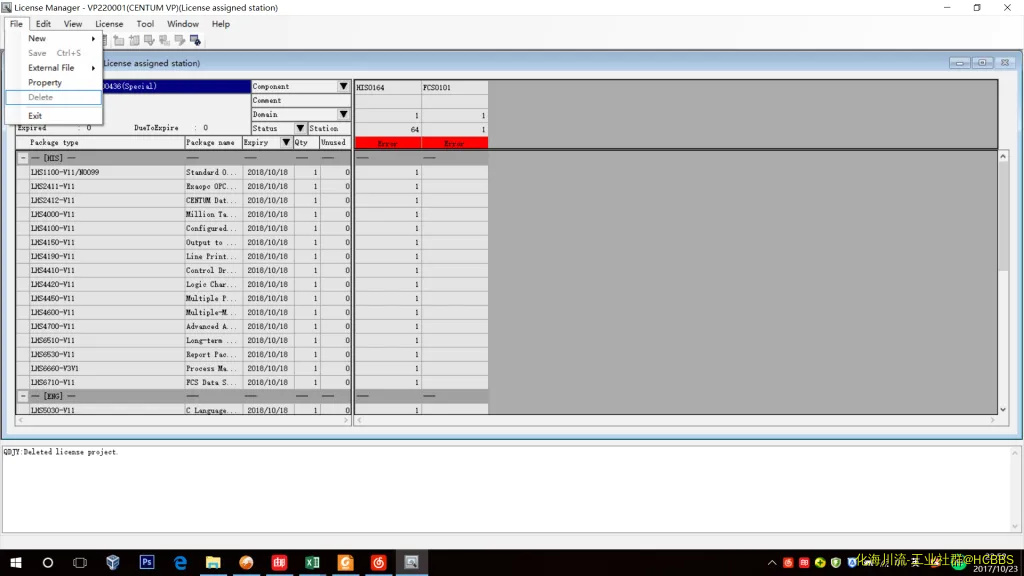Open the Window menu

pos(183,24)
